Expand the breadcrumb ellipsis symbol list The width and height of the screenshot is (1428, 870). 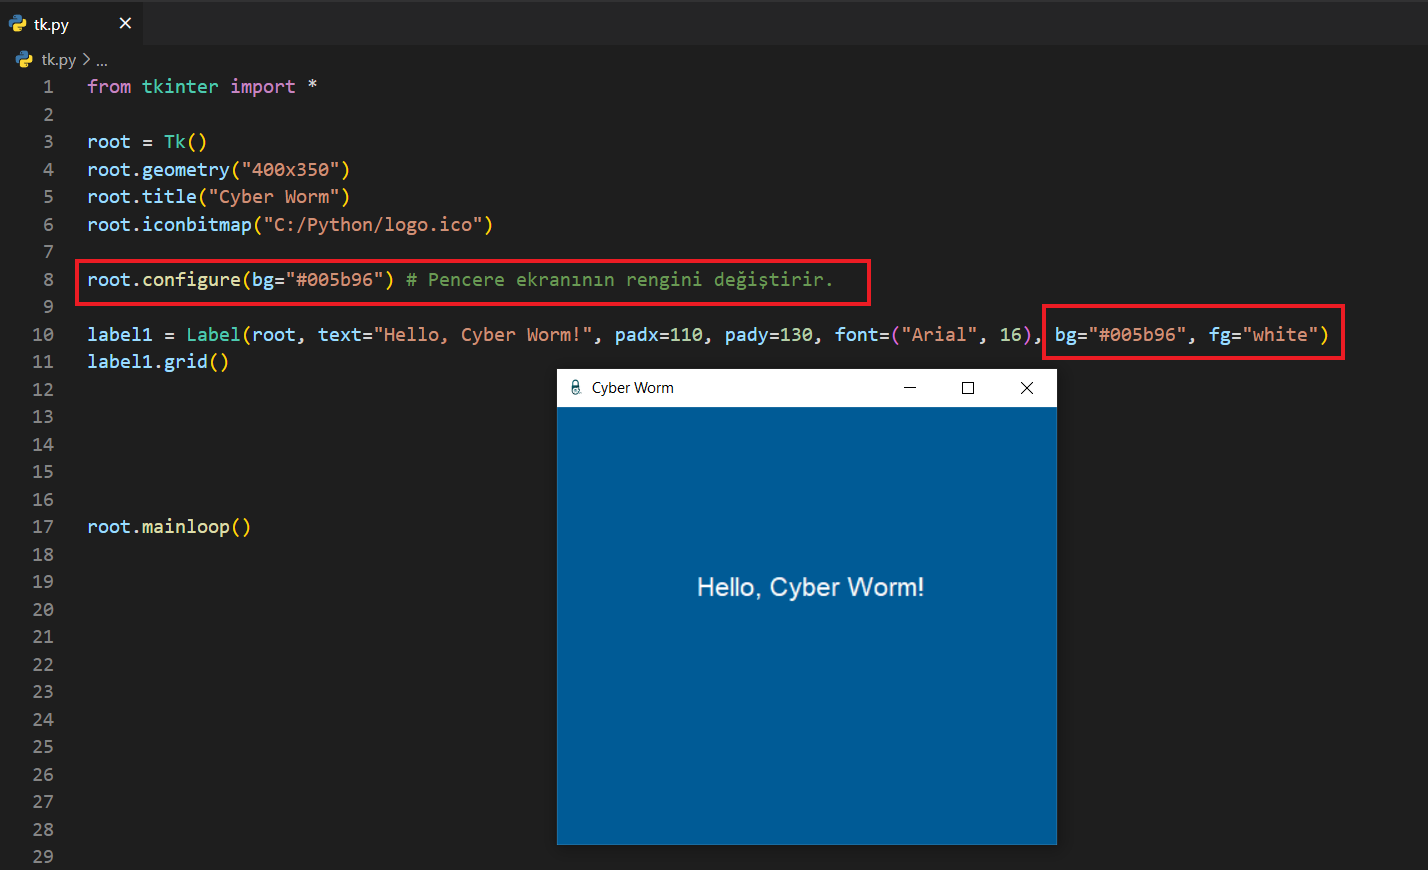pyautogui.click(x=102, y=60)
